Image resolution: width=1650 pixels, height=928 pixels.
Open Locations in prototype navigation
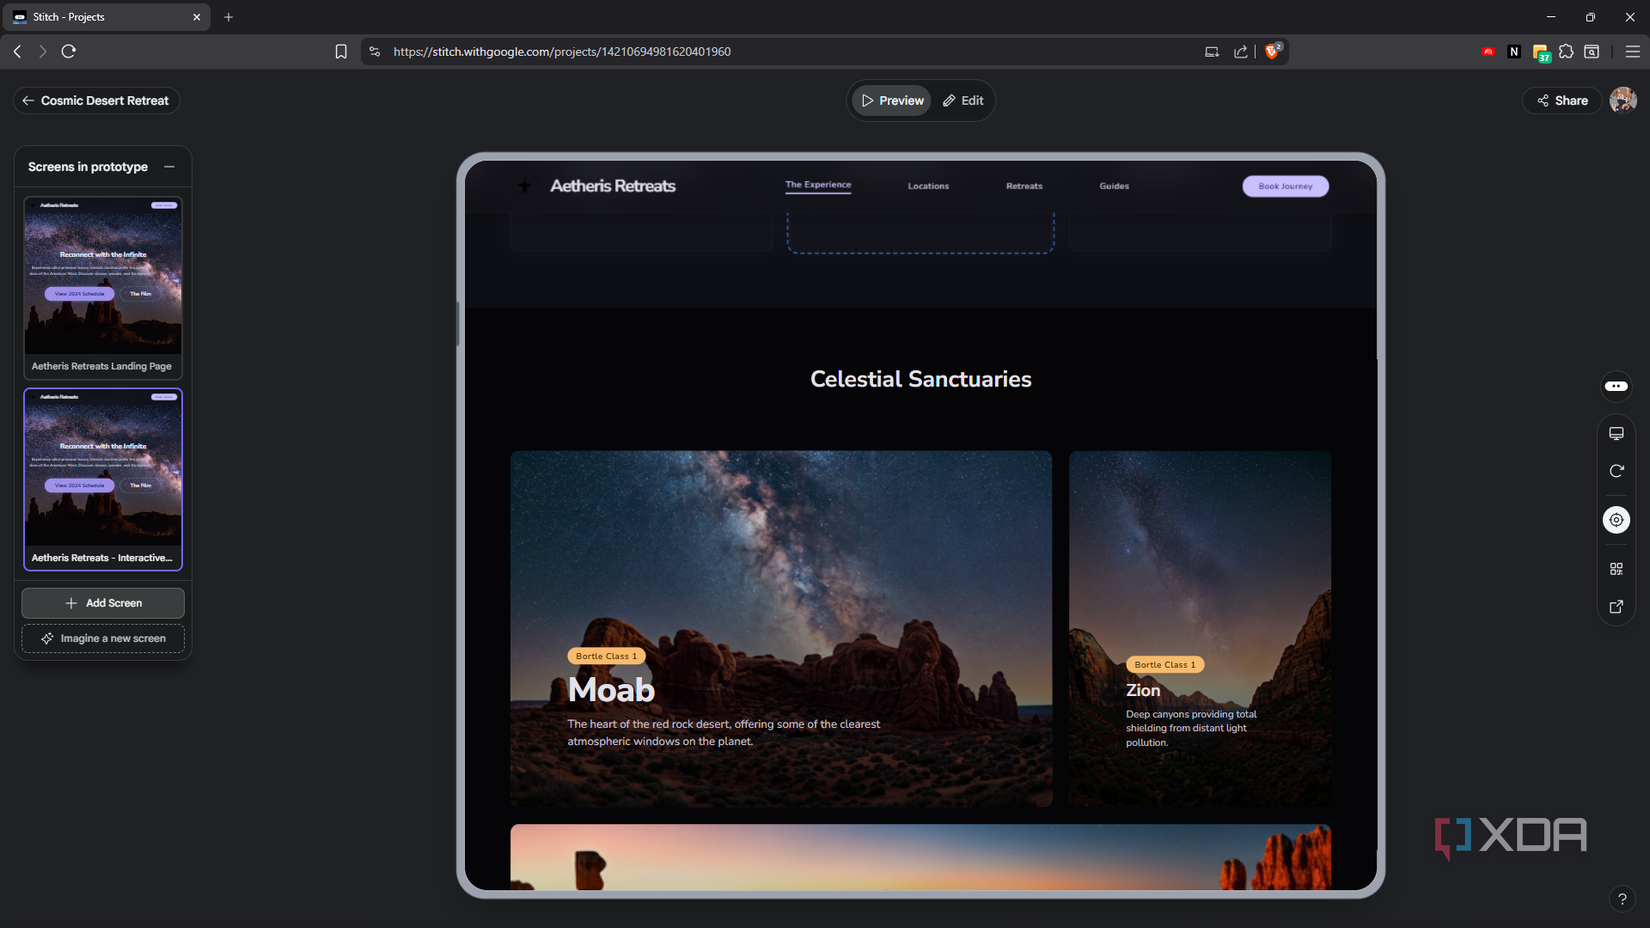coord(928,186)
